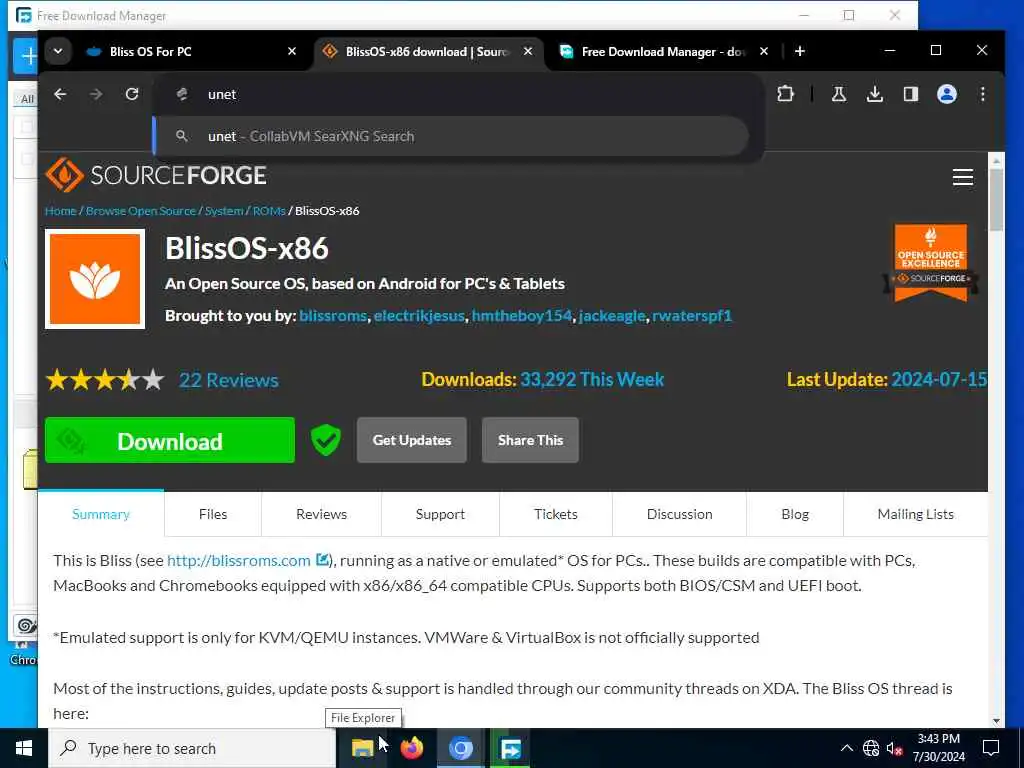Open the Chrome profile avatar icon
This screenshot has height=768, width=1024.
pos(947,95)
